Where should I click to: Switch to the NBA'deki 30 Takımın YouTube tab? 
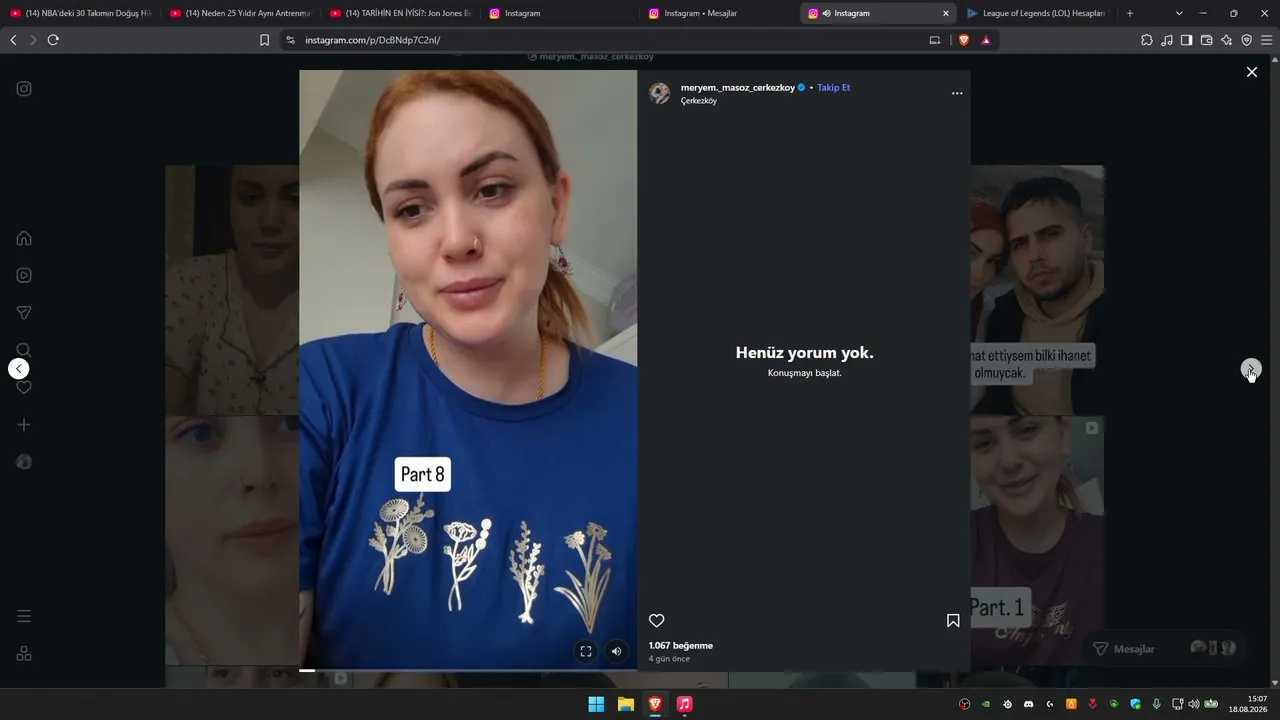[80, 13]
